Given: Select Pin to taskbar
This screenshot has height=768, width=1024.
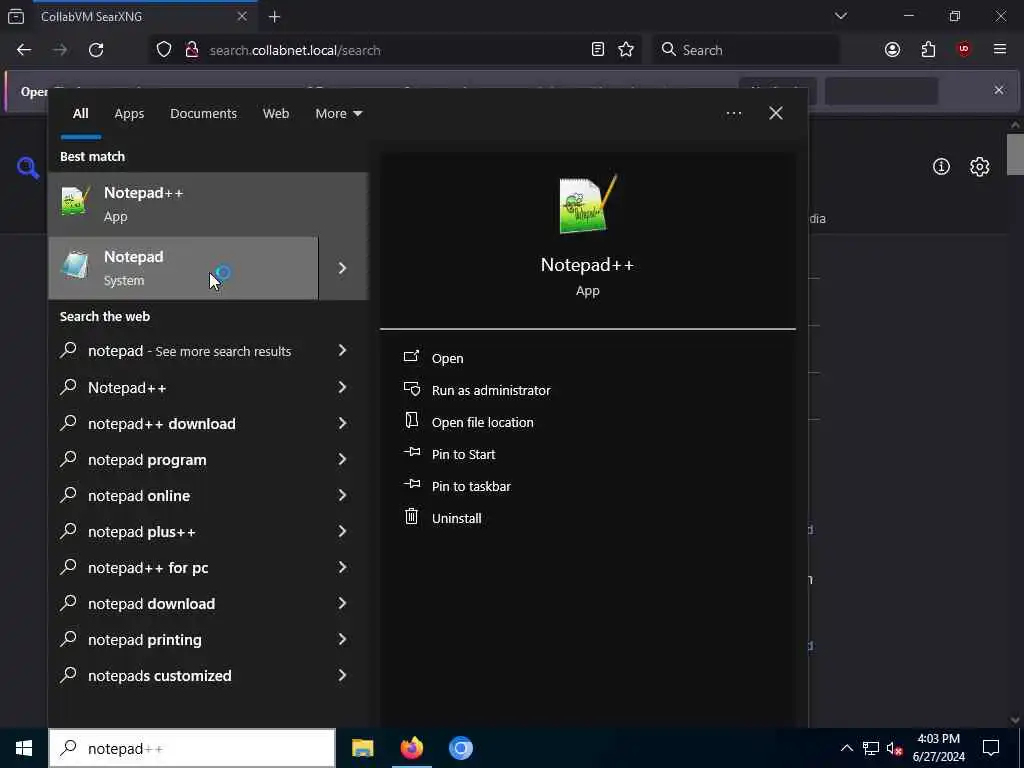Looking at the screenshot, I should tap(471, 486).
